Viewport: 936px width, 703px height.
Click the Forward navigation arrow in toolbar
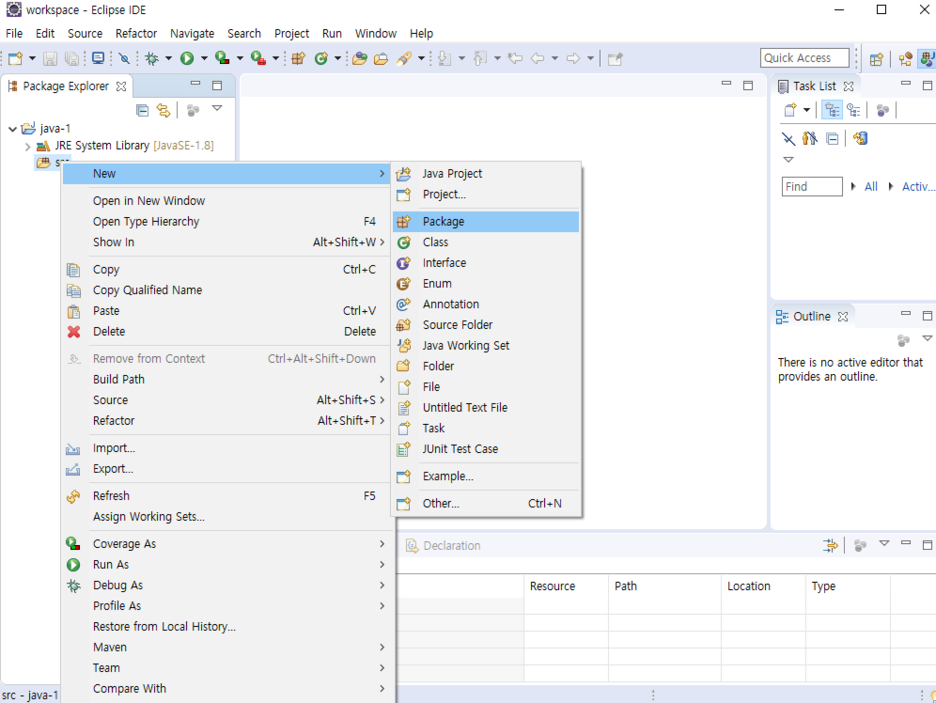click(x=573, y=58)
